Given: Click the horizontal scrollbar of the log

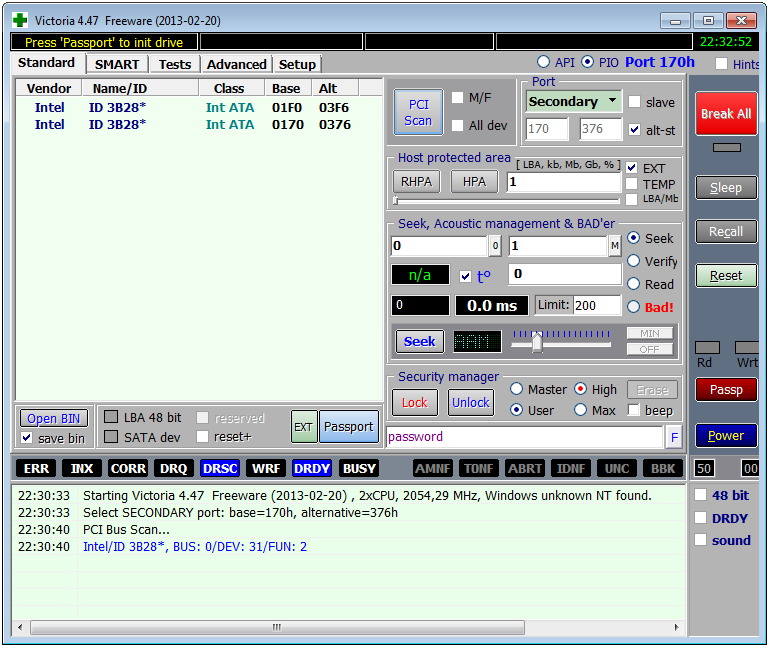Looking at the screenshot, I should [277, 627].
